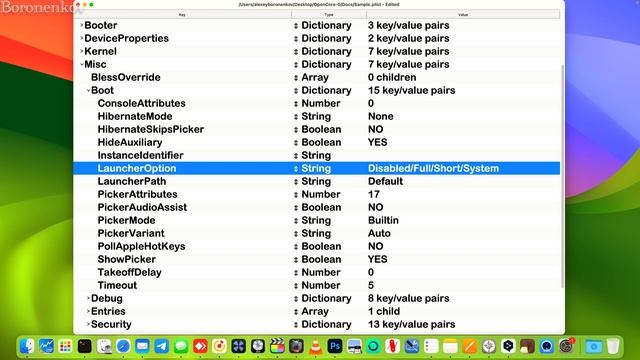The image size is (640, 360).
Task: Open Messages from the dock
Action: (x=181, y=346)
